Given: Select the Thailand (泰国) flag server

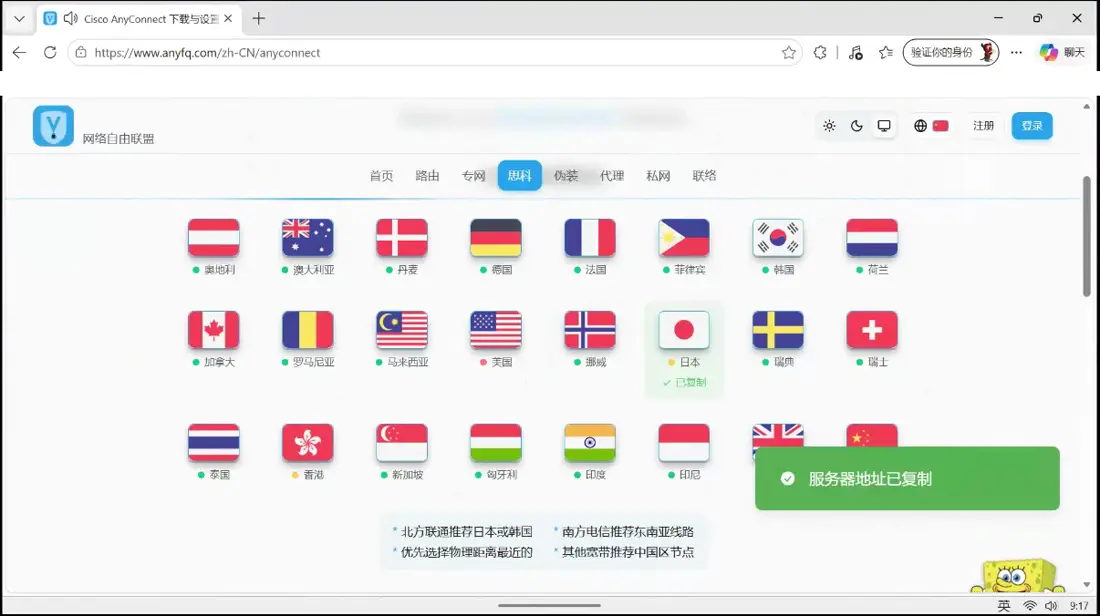Looking at the screenshot, I should [x=214, y=443].
